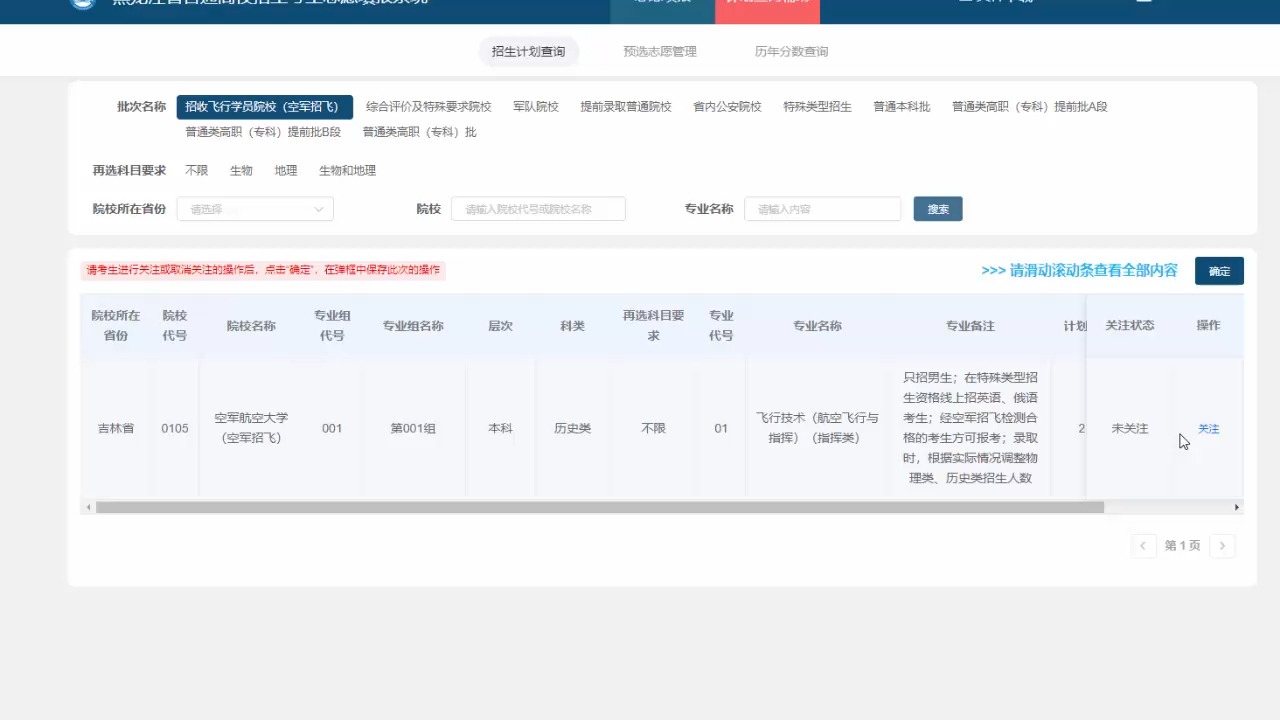1280x720 pixels.
Task: Click the 0105 school code cell
Action: click(x=175, y=429)
